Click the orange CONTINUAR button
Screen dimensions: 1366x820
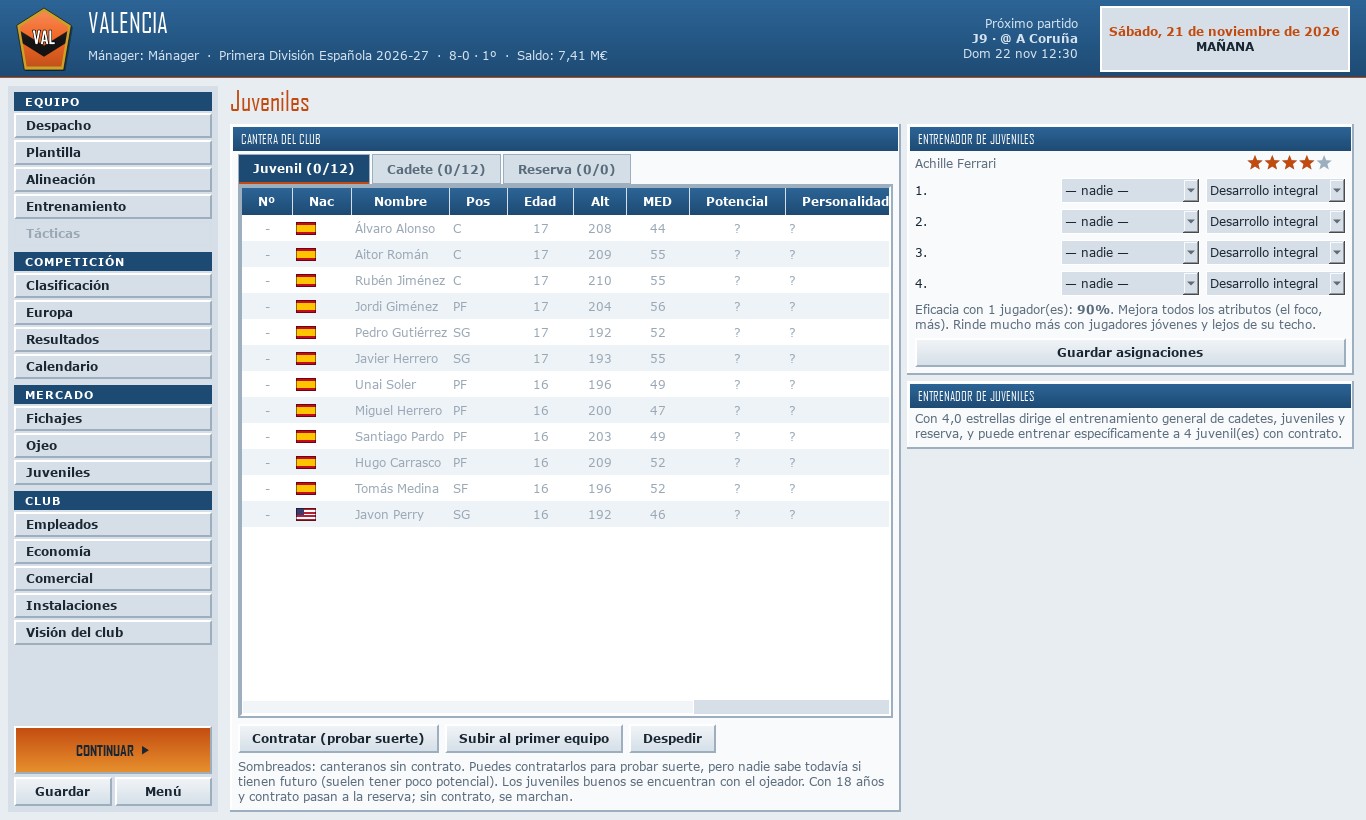[113, 750]
